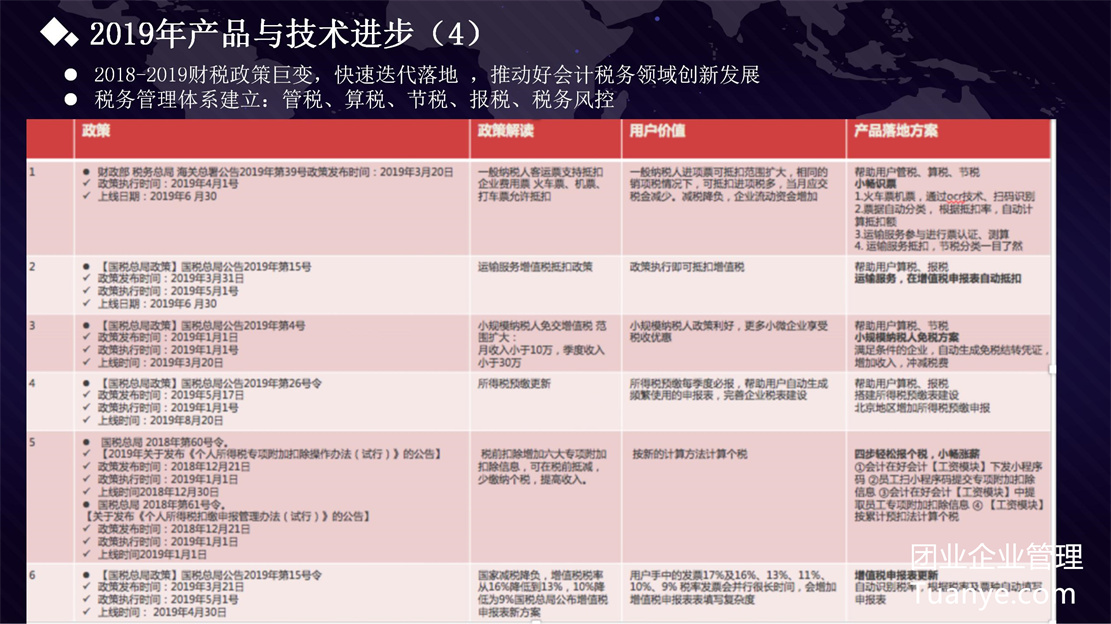The height and width of the screenshot is (624, 1111).
Task: Click the "个人所得税扣缴申报管理办法（试行）" line
Action: point(227,516)
